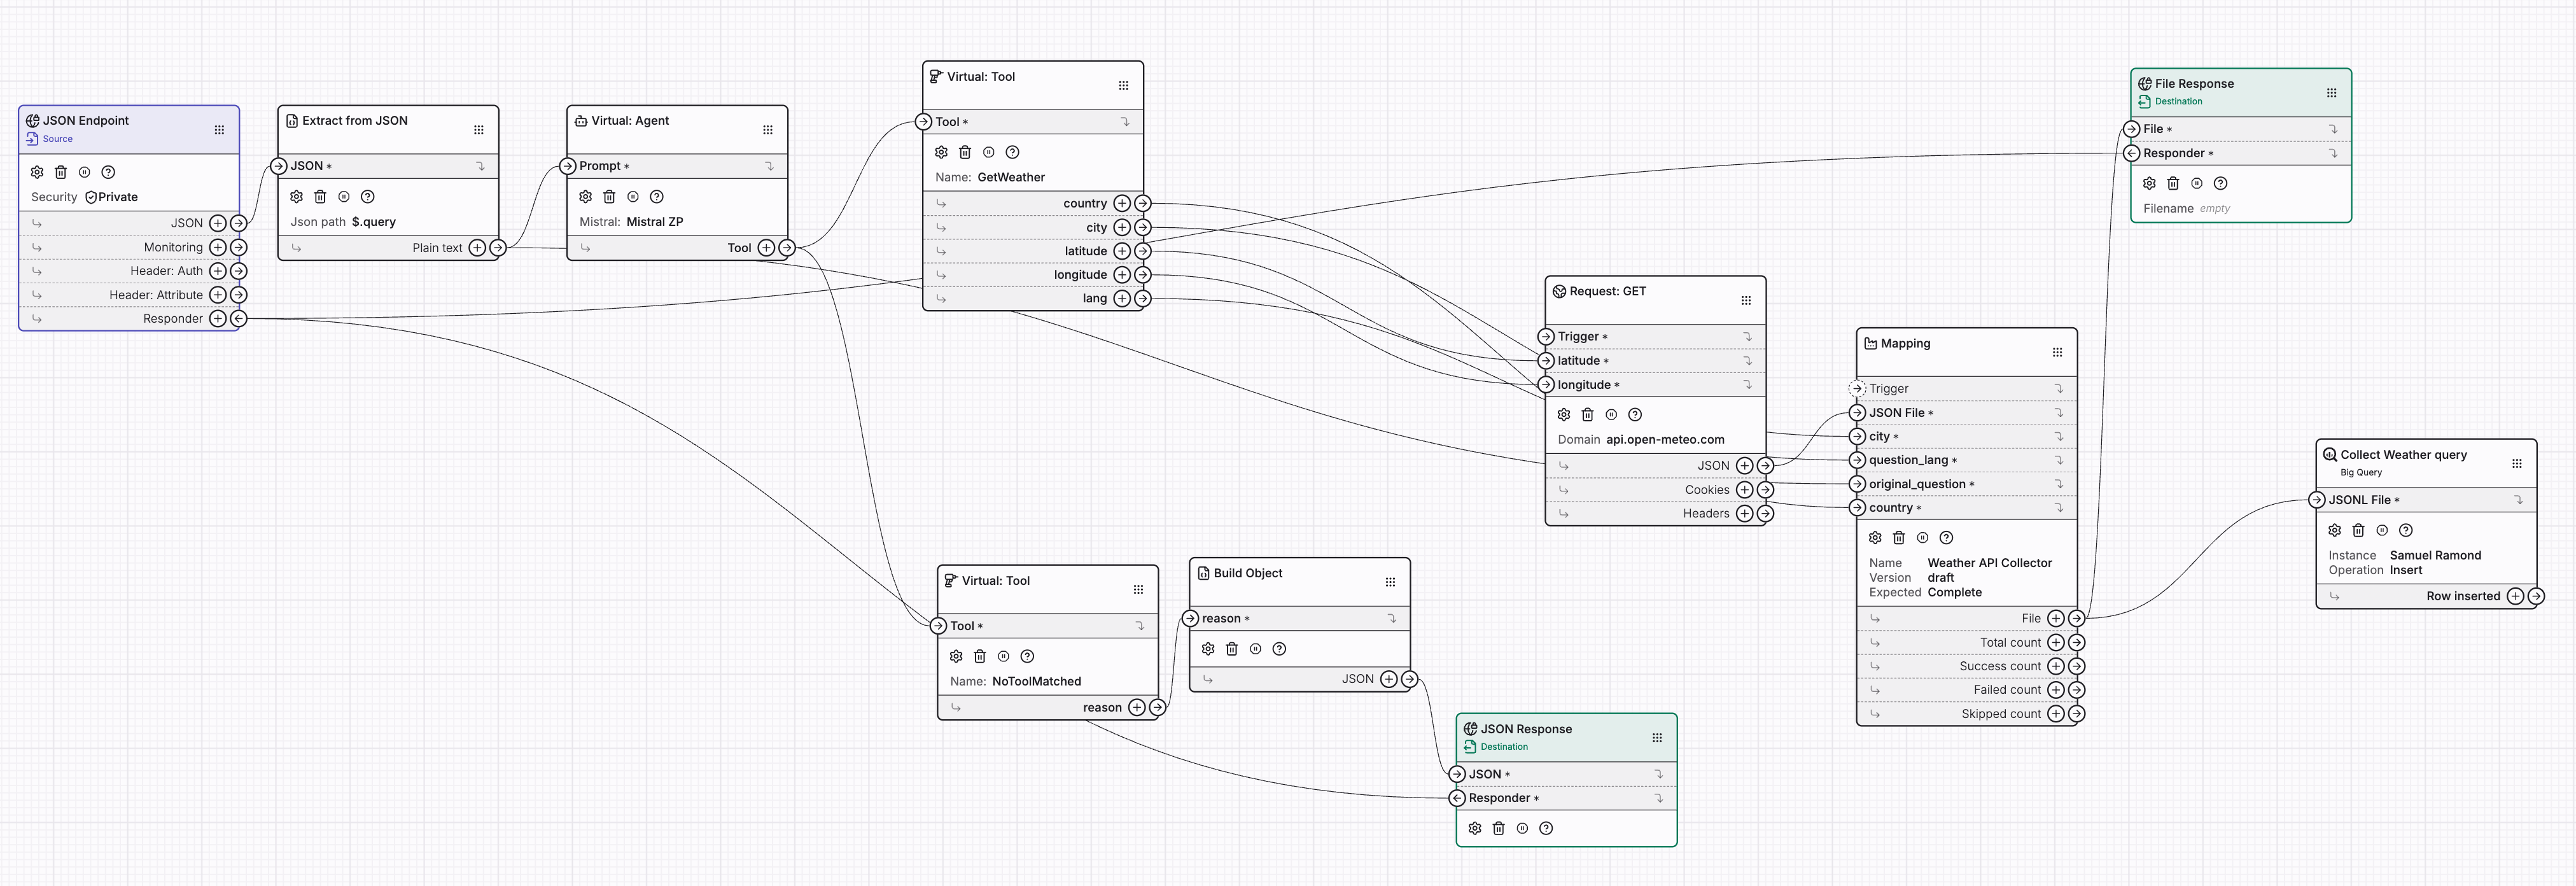
Task: Delete the Extract from JSON node
Action: (320, 197)
